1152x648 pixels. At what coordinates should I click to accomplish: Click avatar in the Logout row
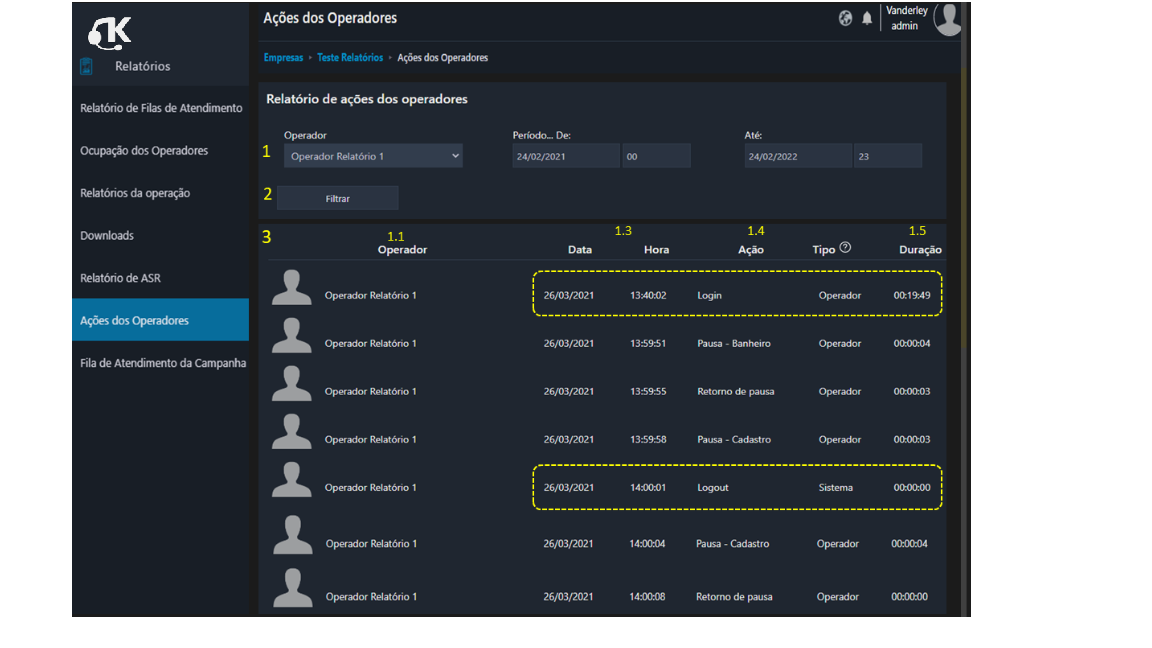pos(292,480)
